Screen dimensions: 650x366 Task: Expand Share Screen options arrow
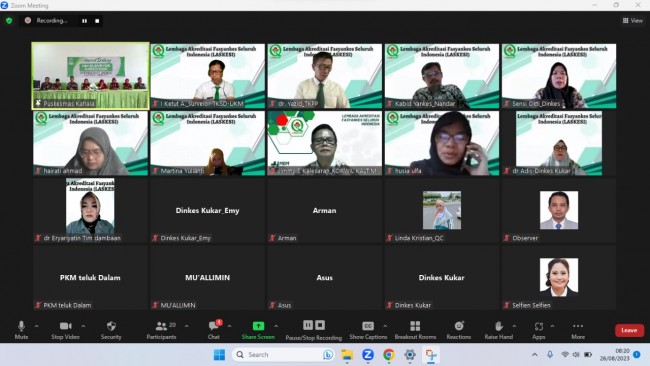pyautogui.click(x=276, y=326)
